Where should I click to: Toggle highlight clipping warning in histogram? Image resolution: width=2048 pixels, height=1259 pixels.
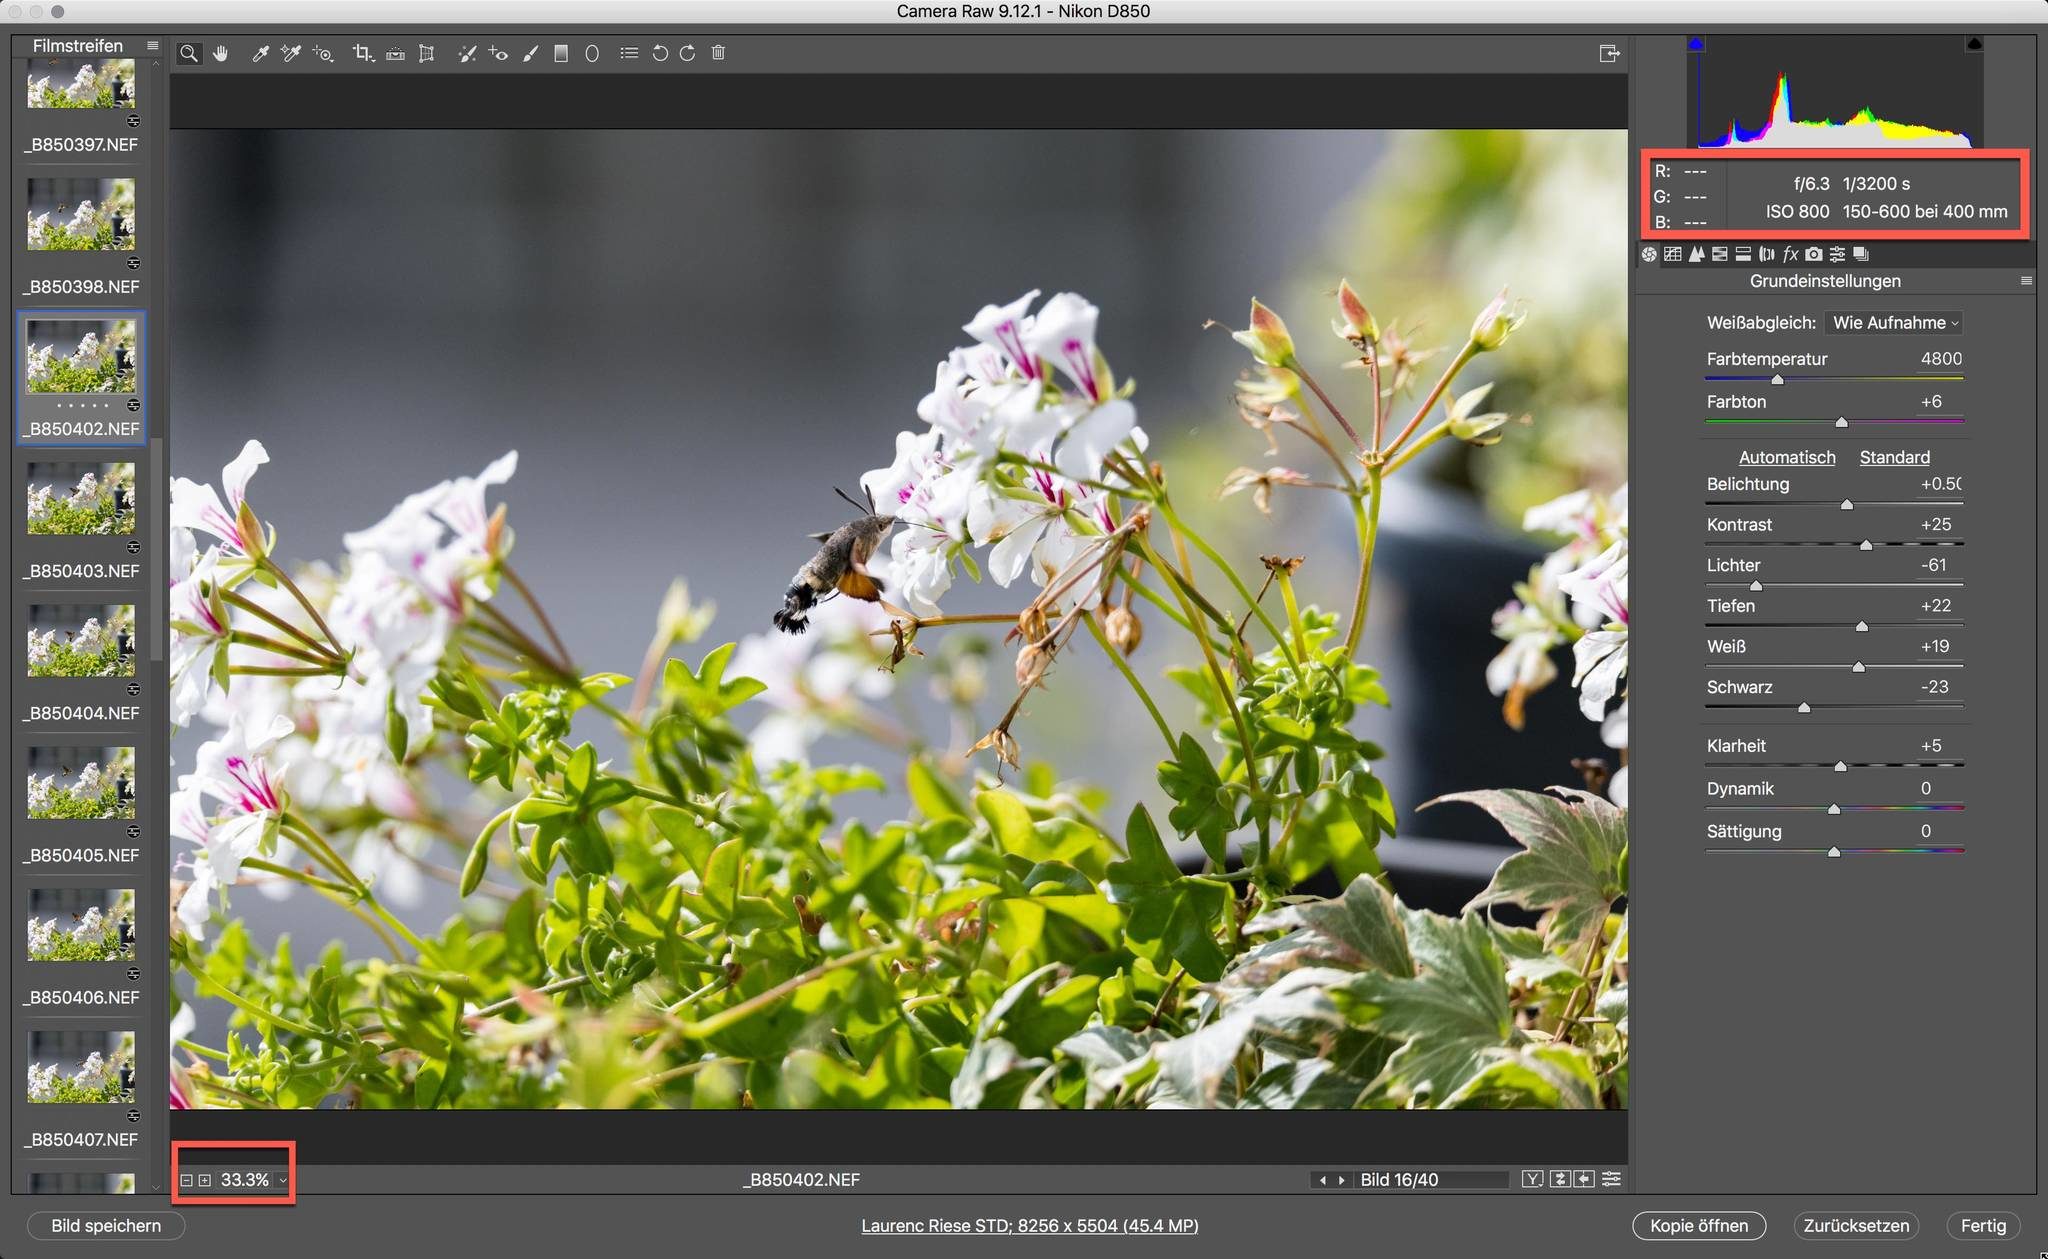[x=1974, y=44]
